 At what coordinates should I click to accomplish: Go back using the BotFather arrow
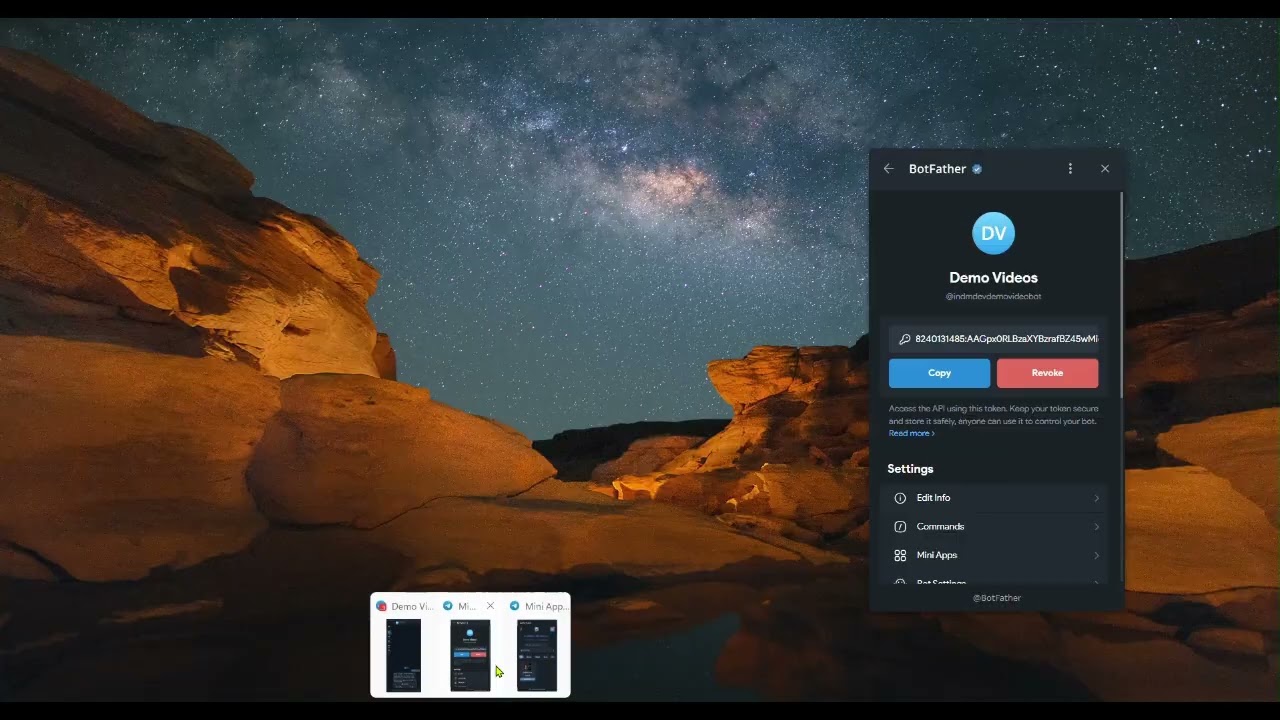coord(888,169)
